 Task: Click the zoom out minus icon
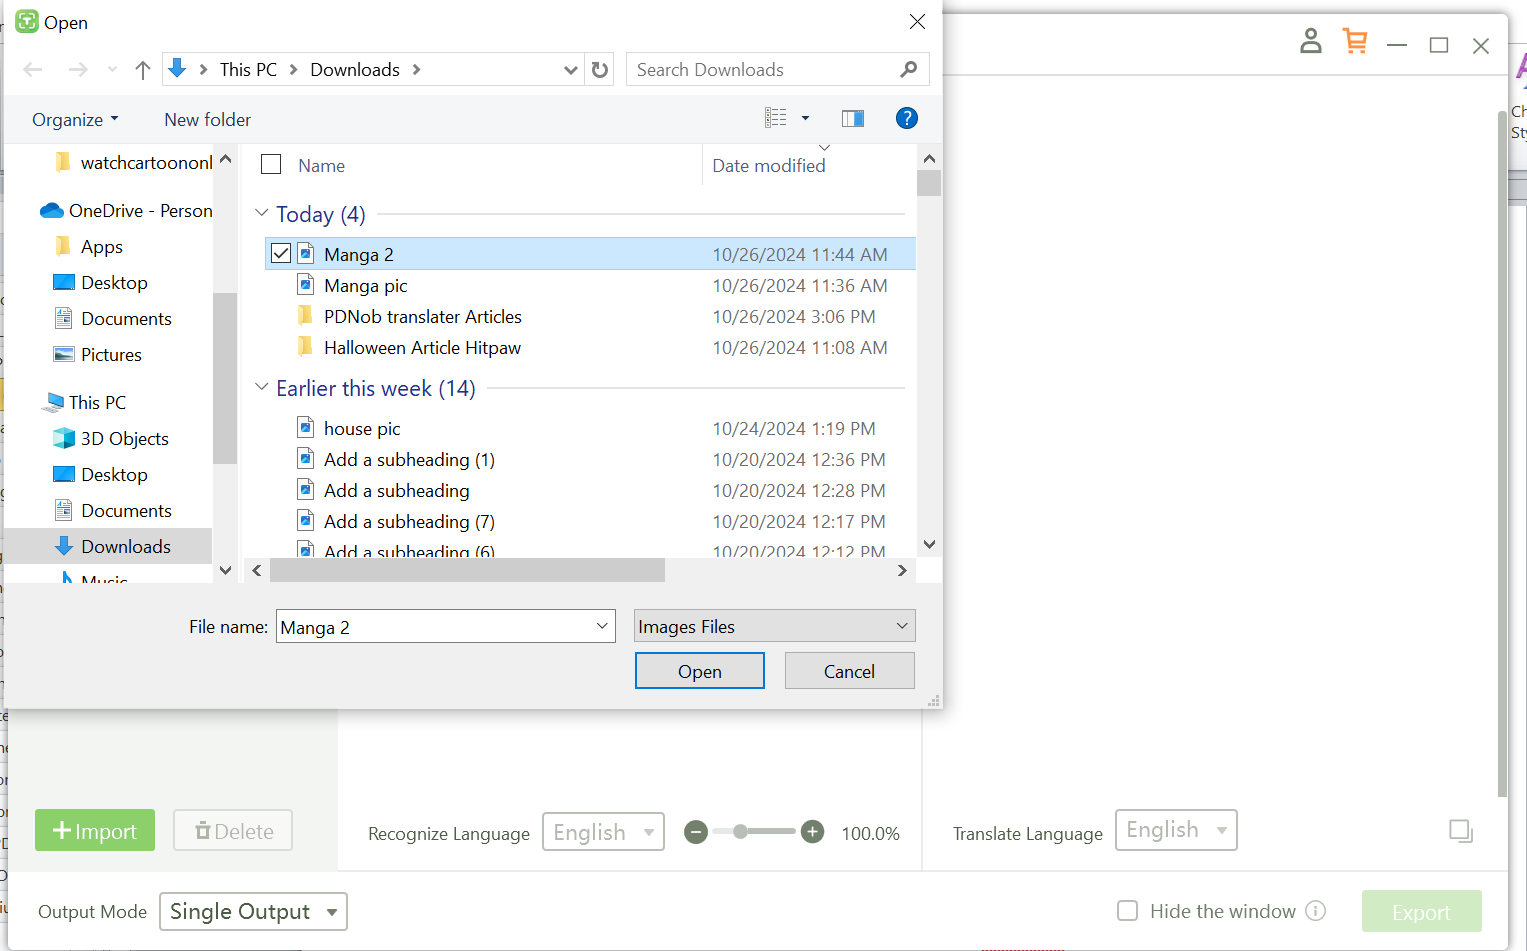(x=696, y=832)
